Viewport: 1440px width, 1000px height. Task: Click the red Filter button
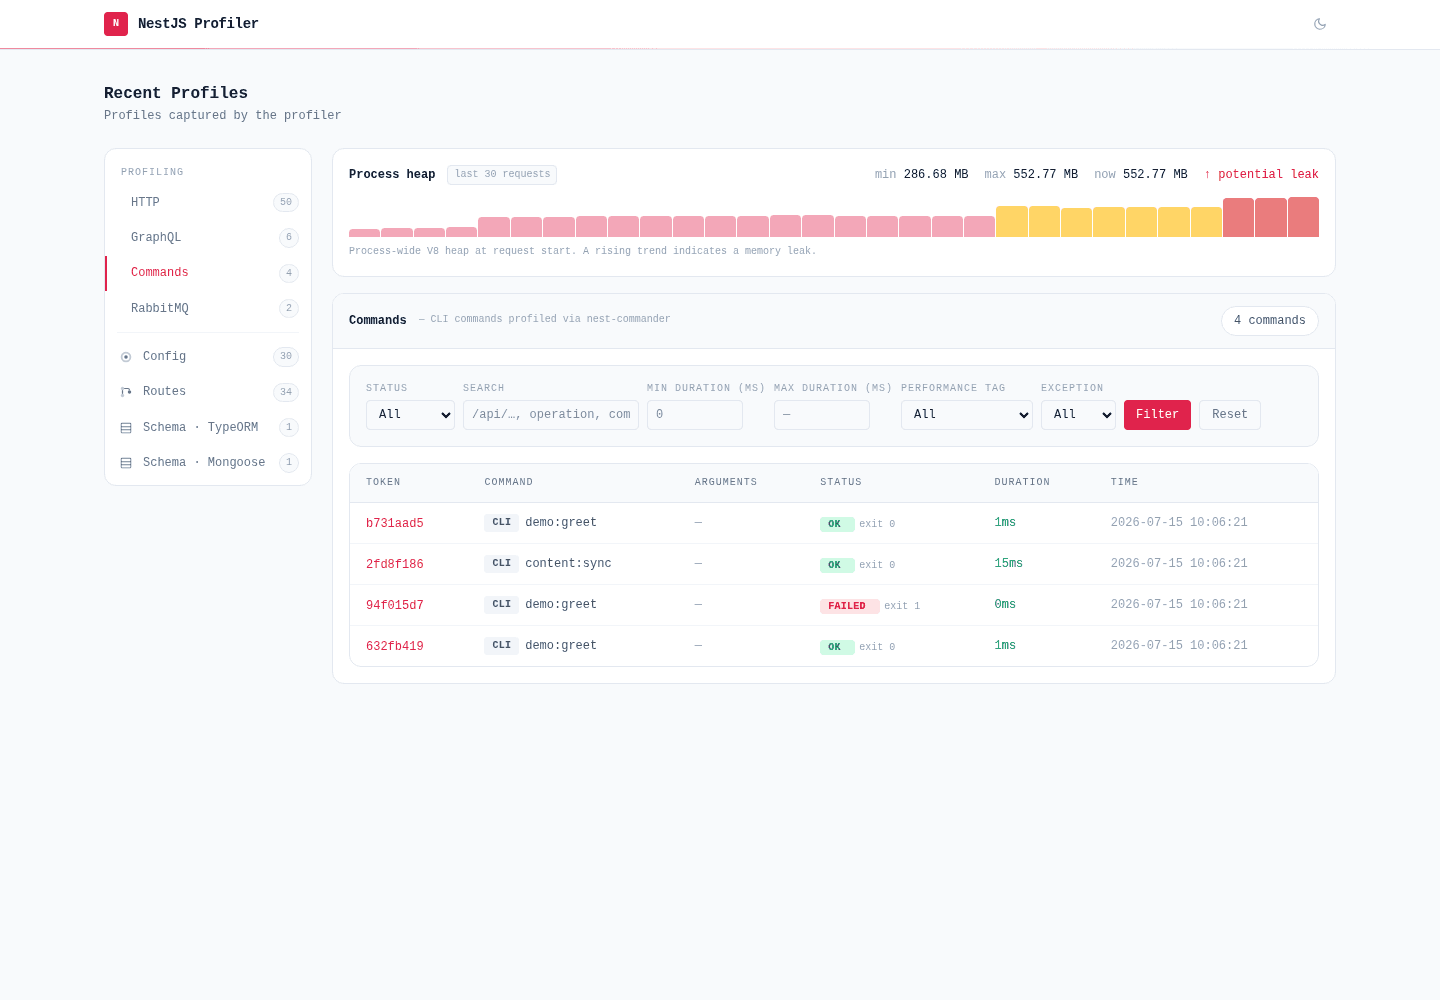click(1157, 415)
